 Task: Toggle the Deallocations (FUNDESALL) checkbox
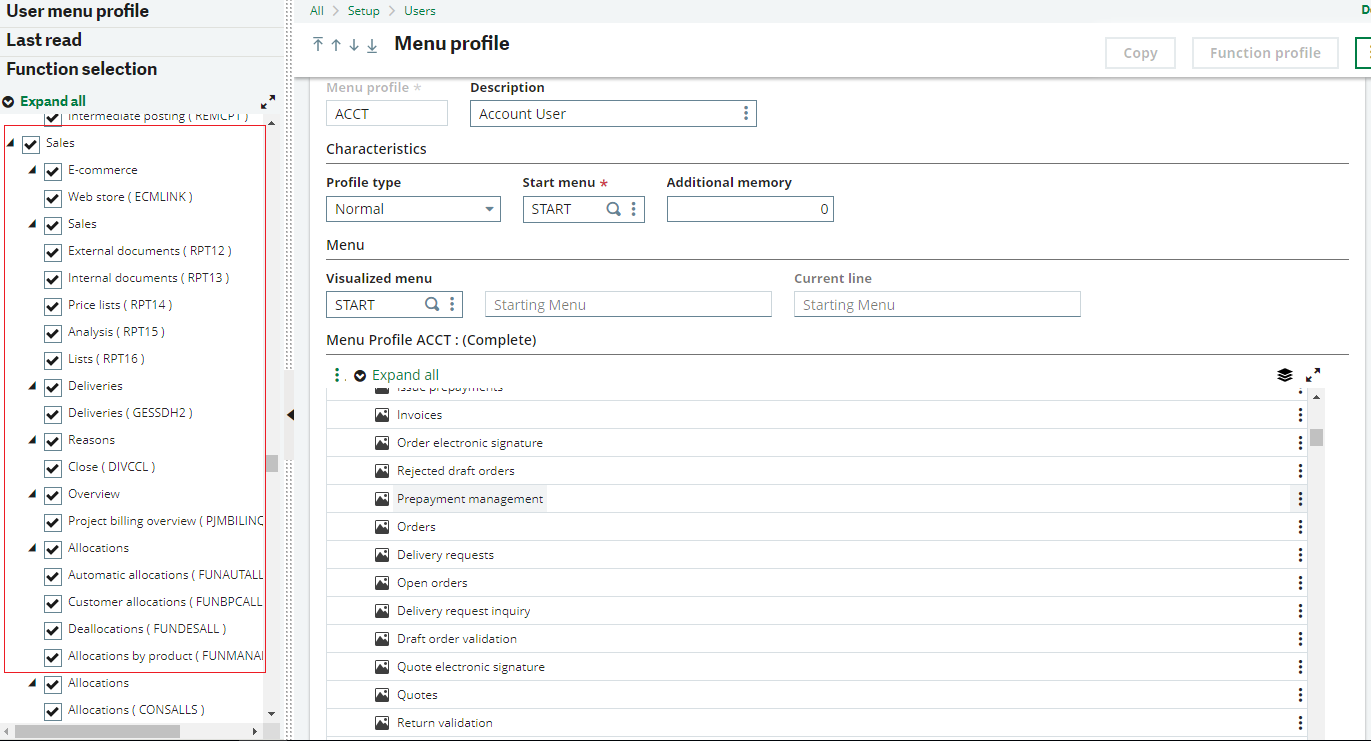pyautogui.click(x=51, y=629)
